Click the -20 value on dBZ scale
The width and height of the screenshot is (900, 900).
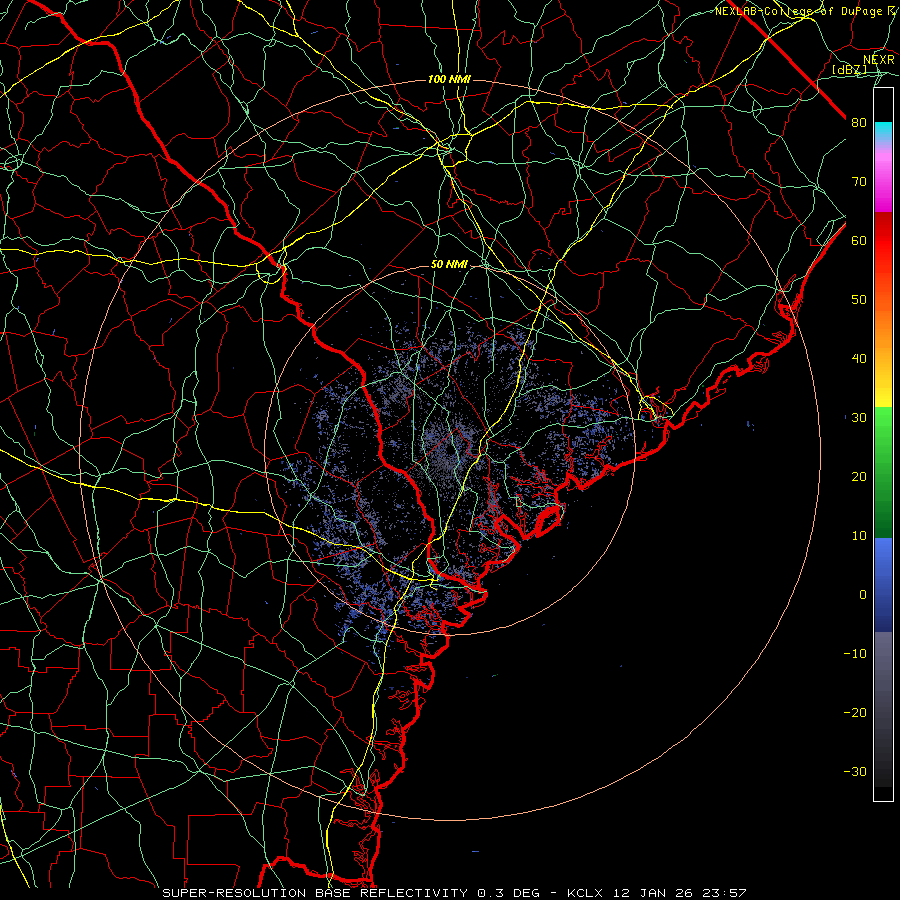pyautogui.click(x=855, y=713)
